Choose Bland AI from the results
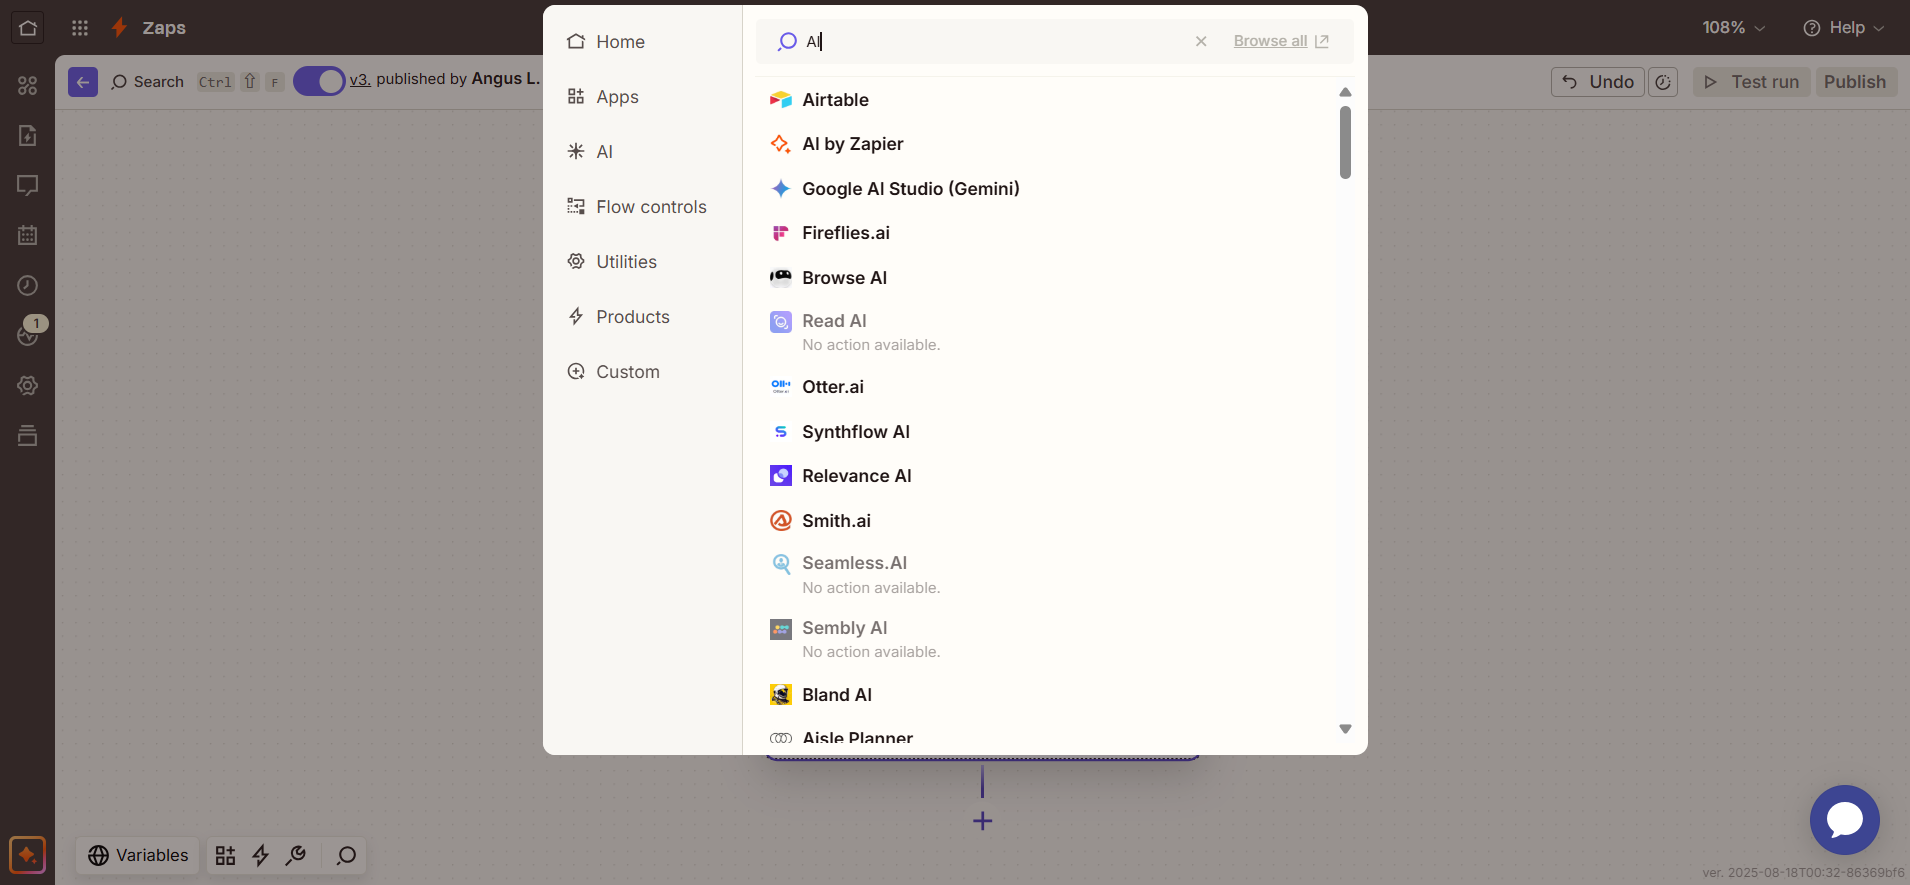Screen dimensions: 1910x885 click(x=1045, y=695)
